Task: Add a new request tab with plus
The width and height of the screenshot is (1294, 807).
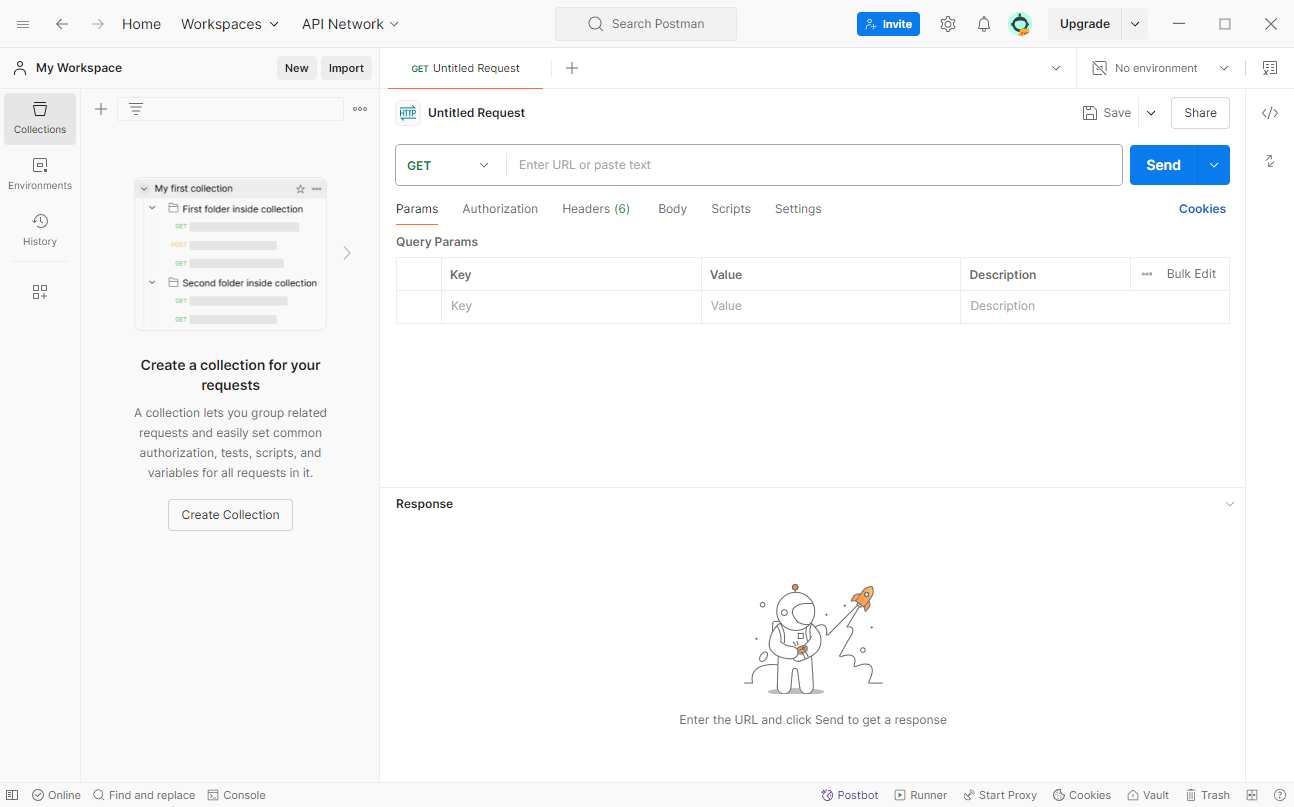Action: [572, 68]
